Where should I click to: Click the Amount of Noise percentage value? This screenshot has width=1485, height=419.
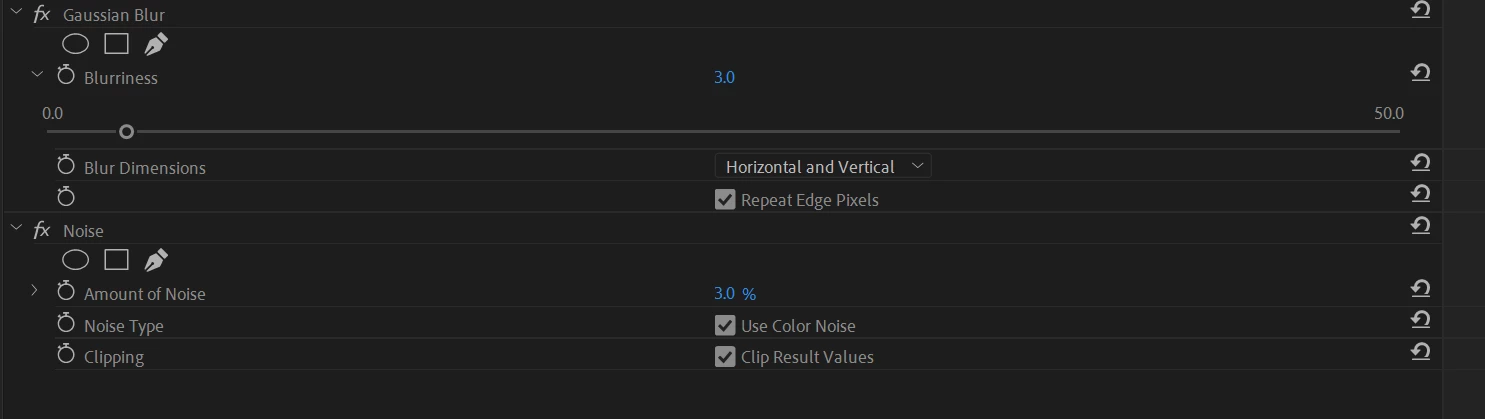tap(724, 293)
